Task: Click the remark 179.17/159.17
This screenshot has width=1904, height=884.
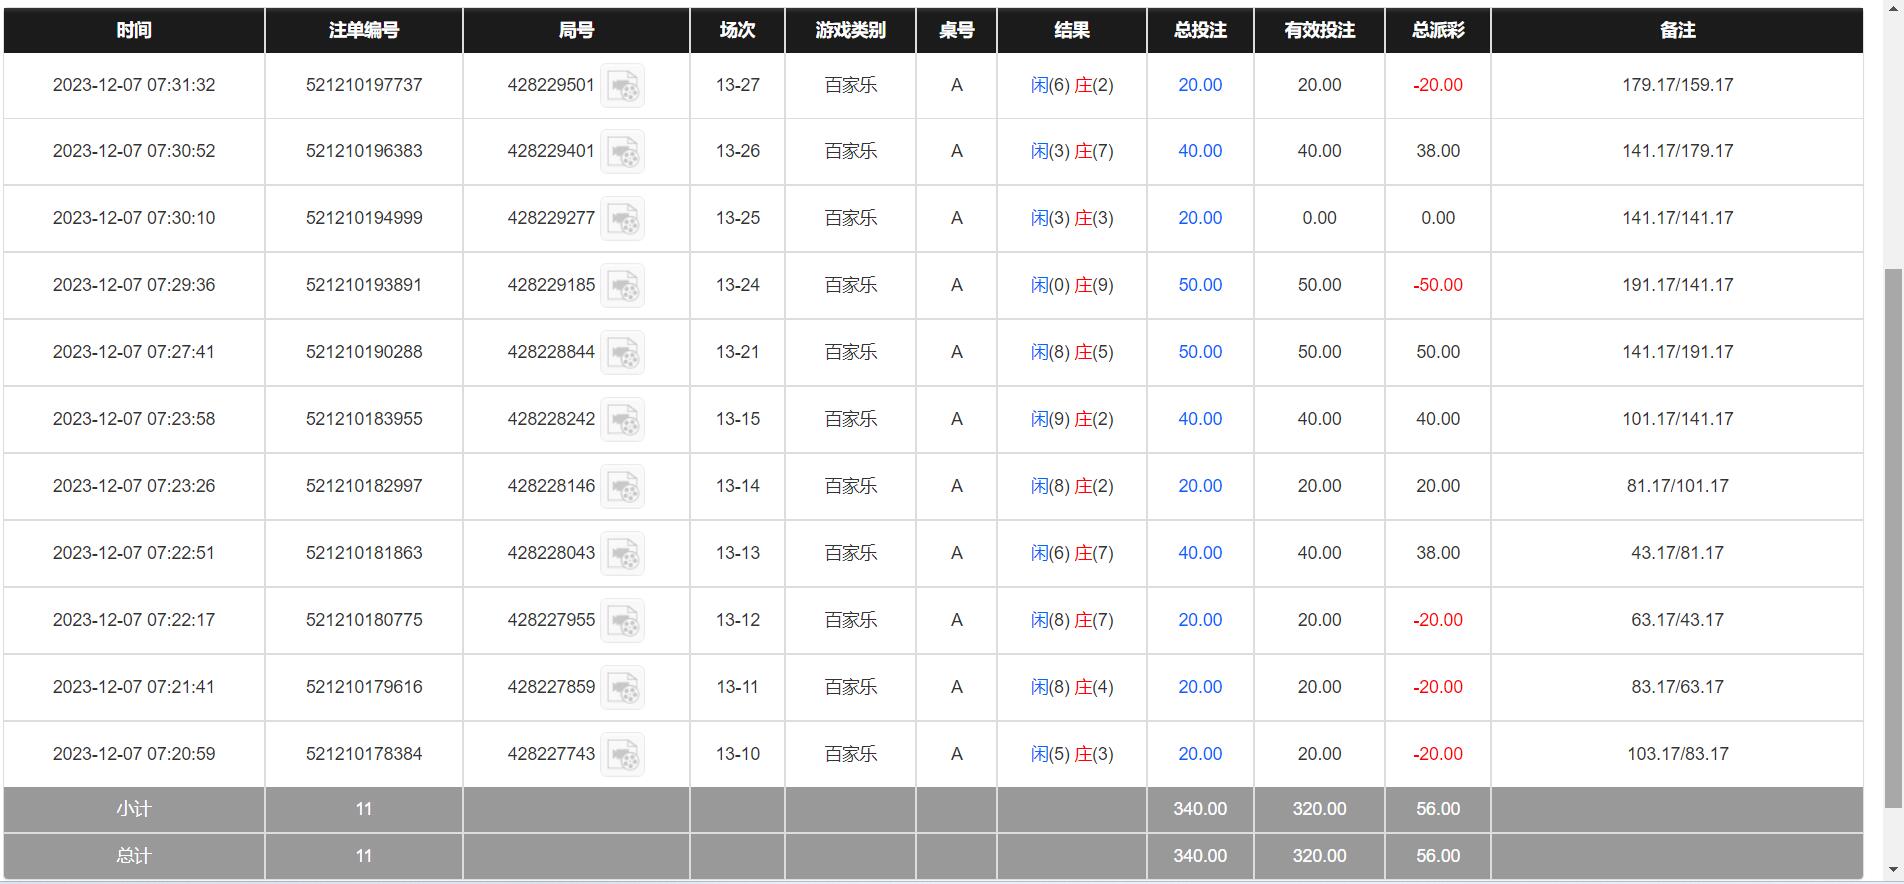Action: click(1677, 85)
